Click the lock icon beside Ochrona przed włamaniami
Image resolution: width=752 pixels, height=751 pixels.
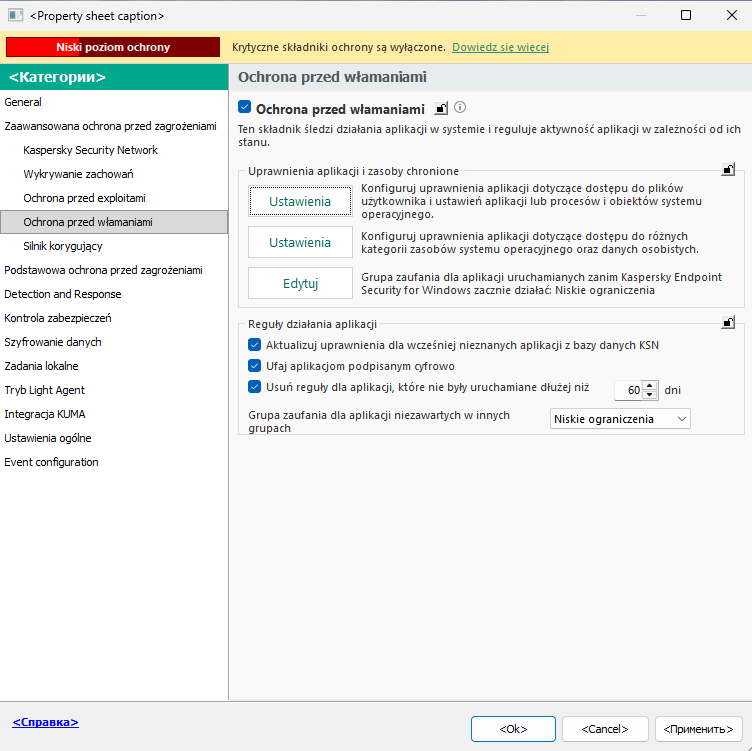click(441, 108)
